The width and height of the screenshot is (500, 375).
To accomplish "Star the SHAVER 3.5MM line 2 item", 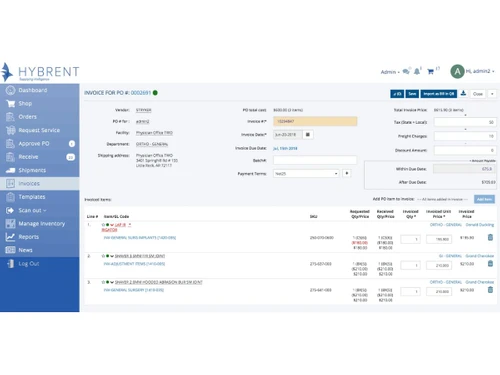I will point(103,256).
